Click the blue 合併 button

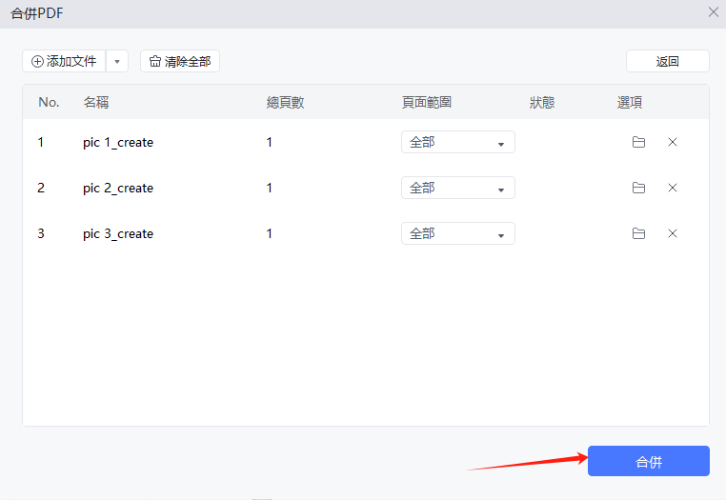(x=648, y=461)
